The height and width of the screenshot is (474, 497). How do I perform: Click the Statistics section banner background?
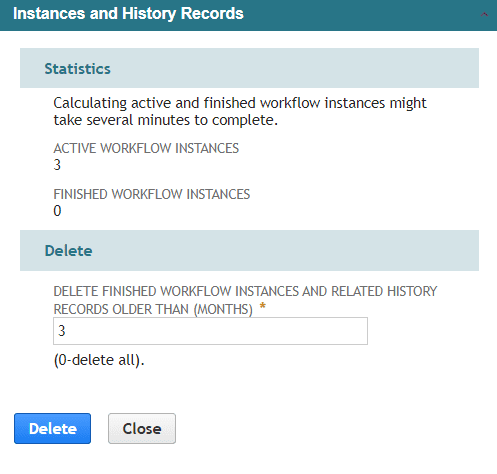[293, 68]
